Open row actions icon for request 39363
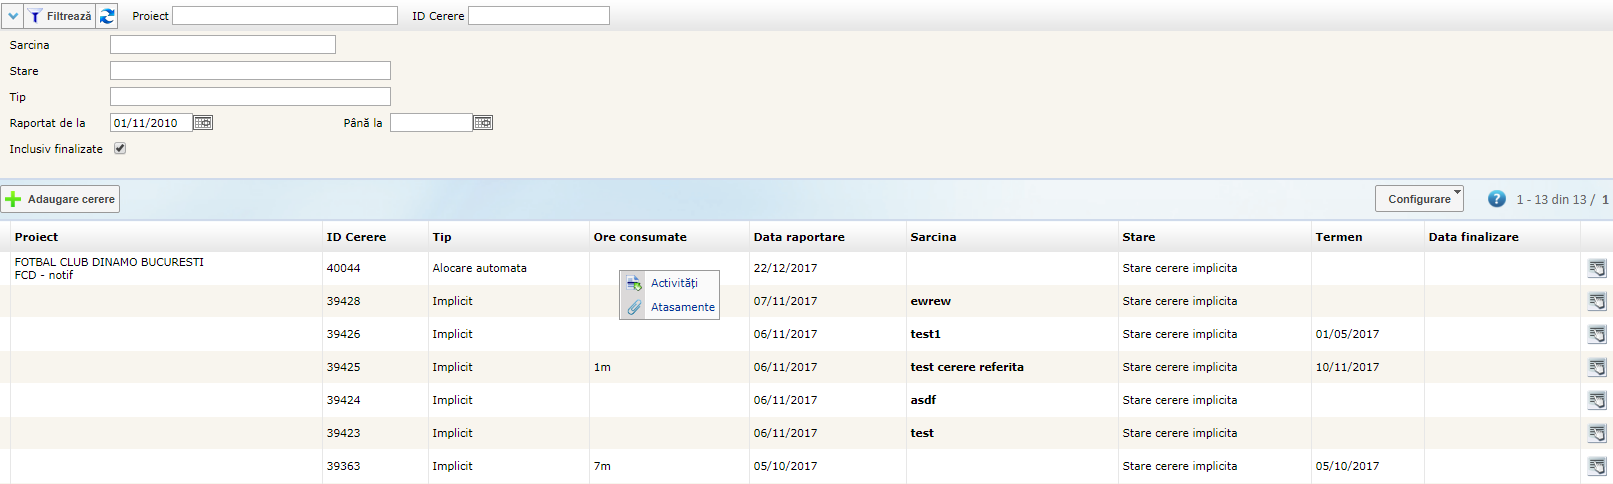This screenshot has width=1613, height=484. pos(1597,466)
